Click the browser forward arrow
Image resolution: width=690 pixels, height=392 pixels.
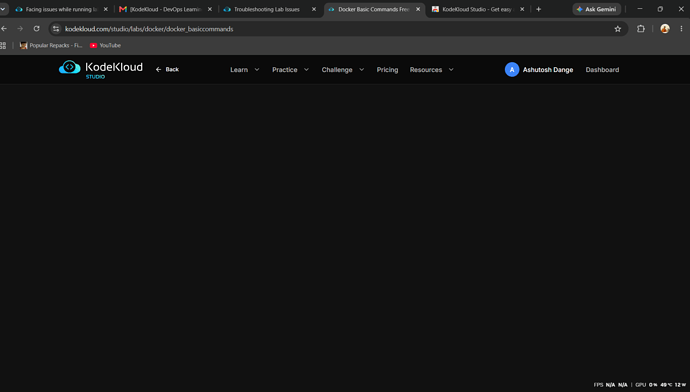coord(20,29)
